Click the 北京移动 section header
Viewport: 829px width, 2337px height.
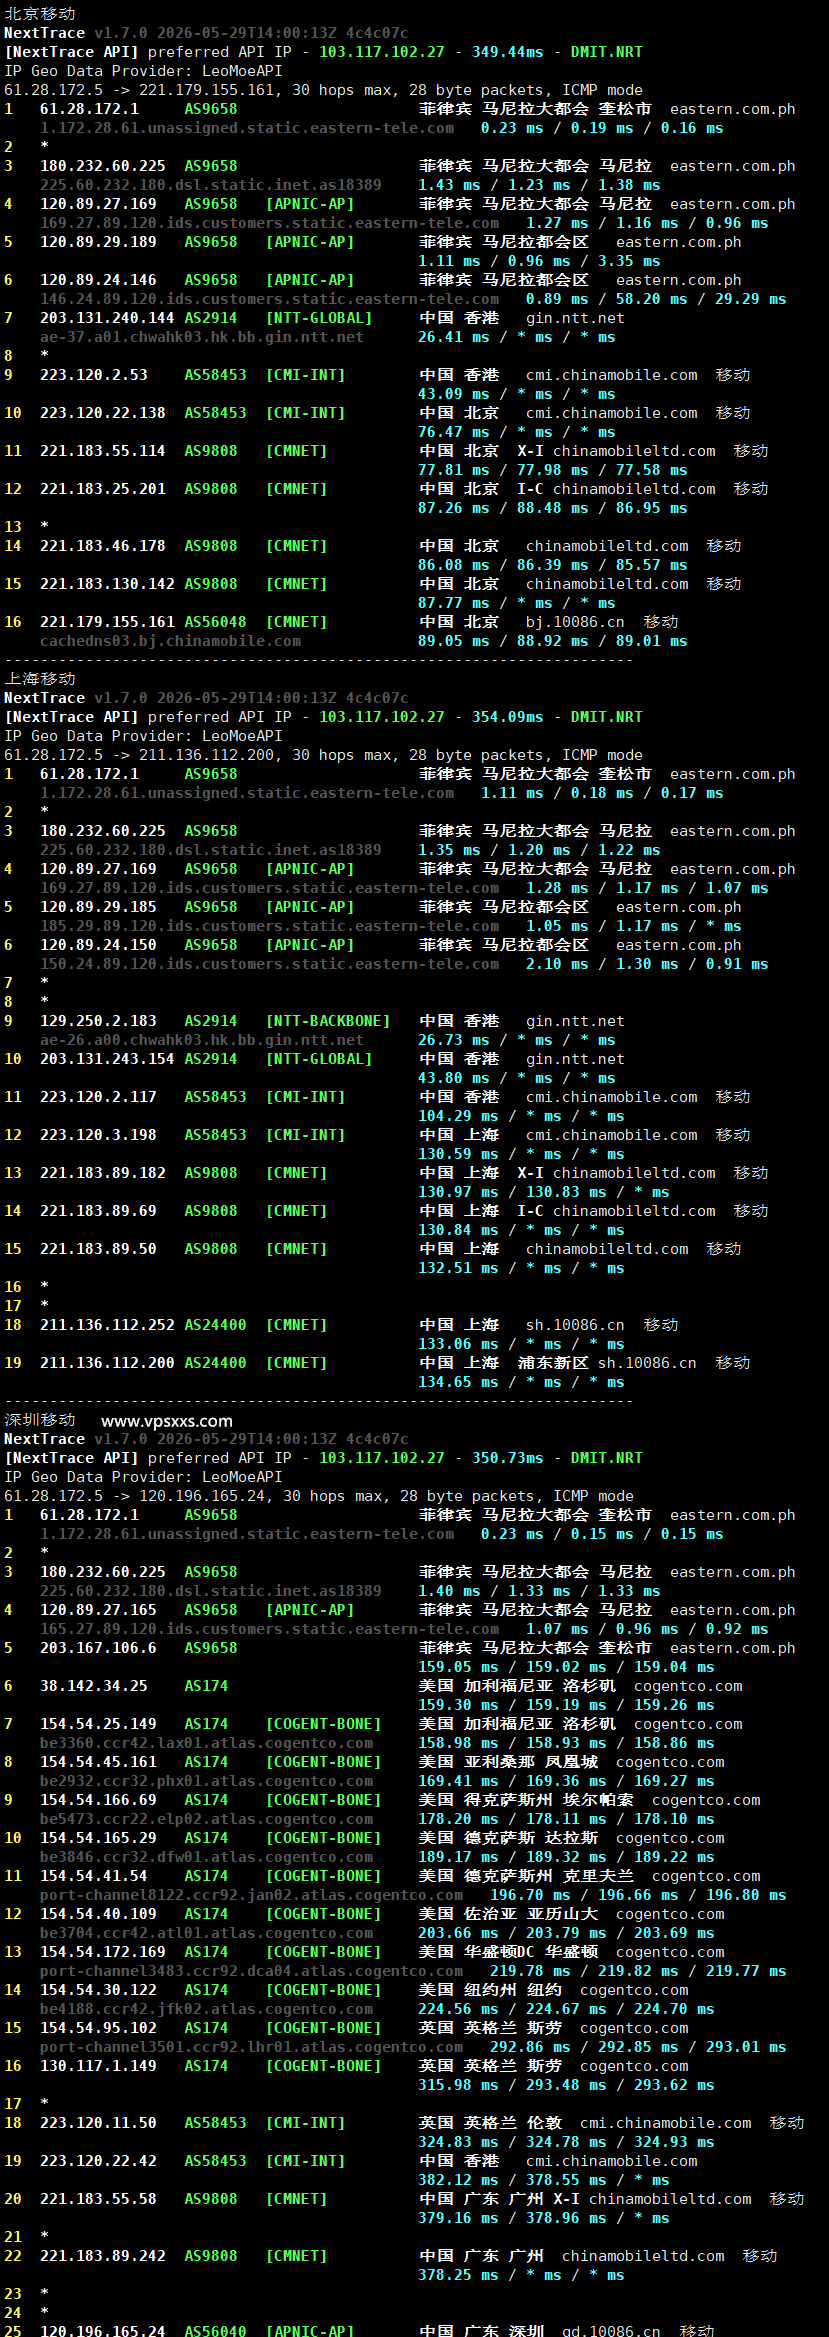coord(40,14)
